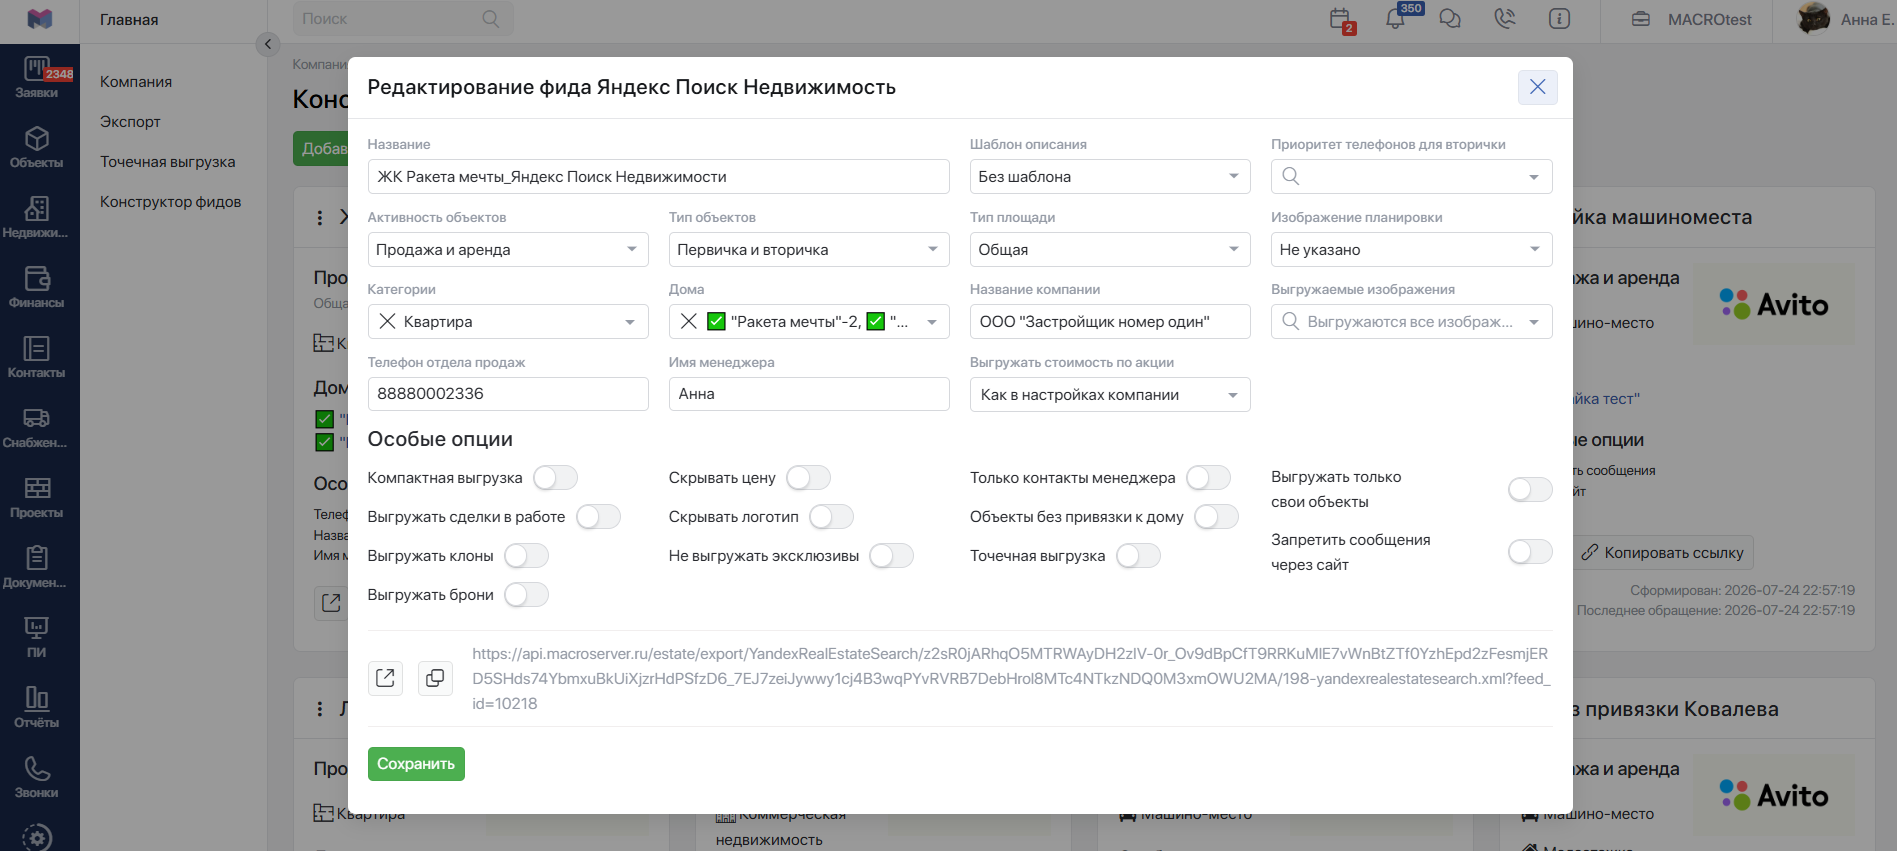The width and height of the screenshot is (1897, 851).
Task: Open the ПИ sidebar section
Action: (x=37, y=638)
